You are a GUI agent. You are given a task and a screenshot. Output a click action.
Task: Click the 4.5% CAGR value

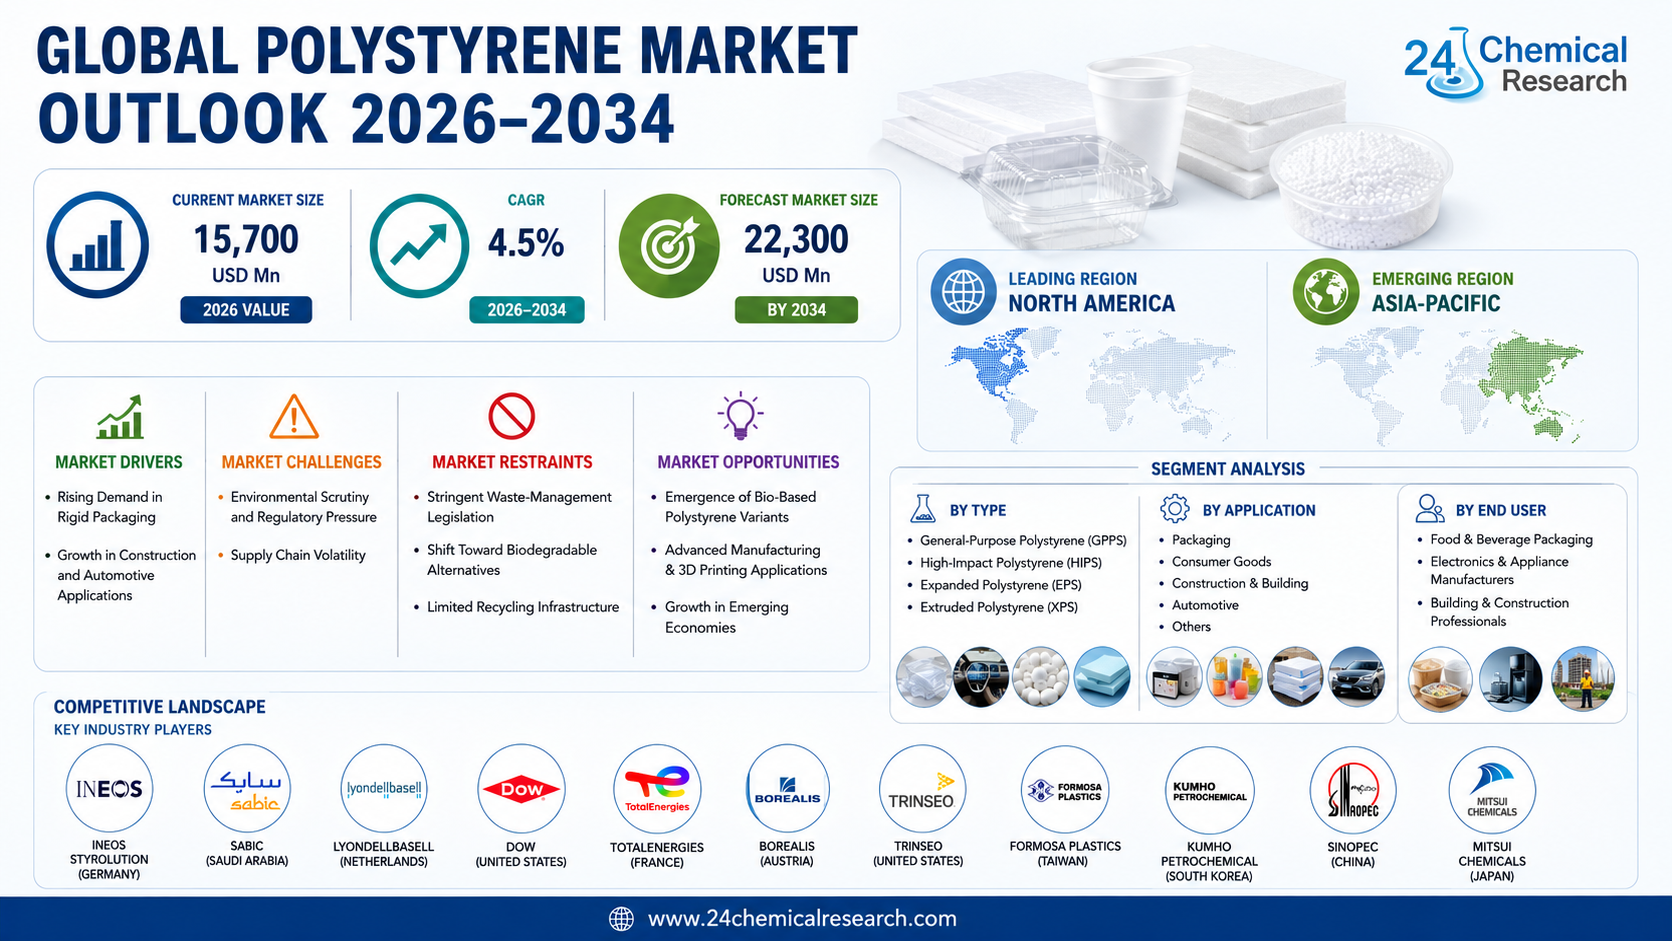pos(526,243)
